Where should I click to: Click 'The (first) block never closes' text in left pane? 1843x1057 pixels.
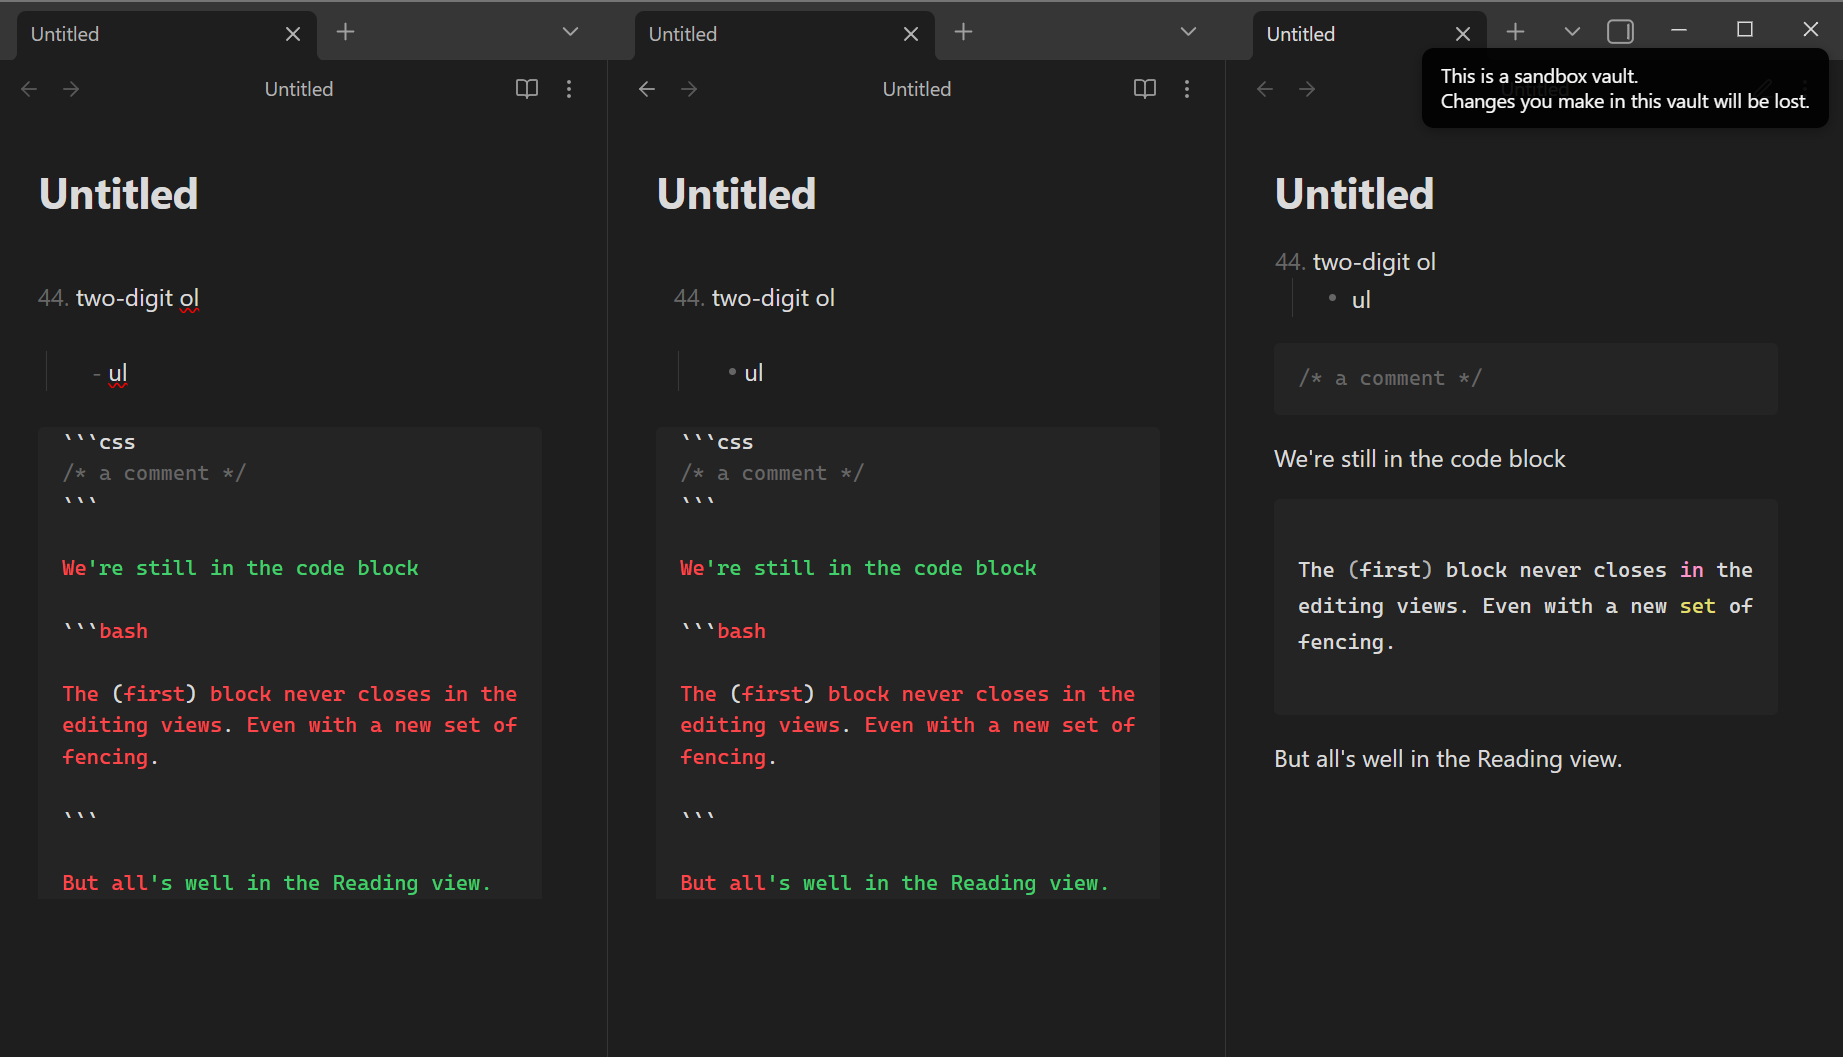tap(247, 694)
